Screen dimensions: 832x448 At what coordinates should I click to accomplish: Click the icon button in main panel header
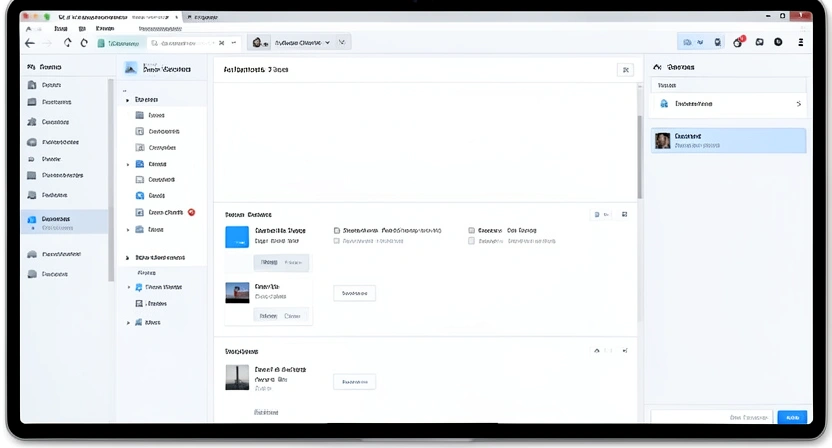[x=625, y=70]
